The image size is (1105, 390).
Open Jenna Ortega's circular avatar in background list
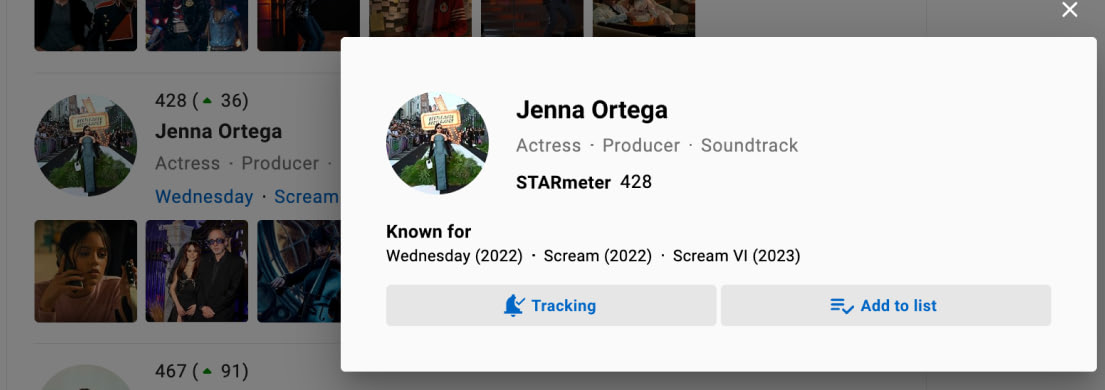85,145
